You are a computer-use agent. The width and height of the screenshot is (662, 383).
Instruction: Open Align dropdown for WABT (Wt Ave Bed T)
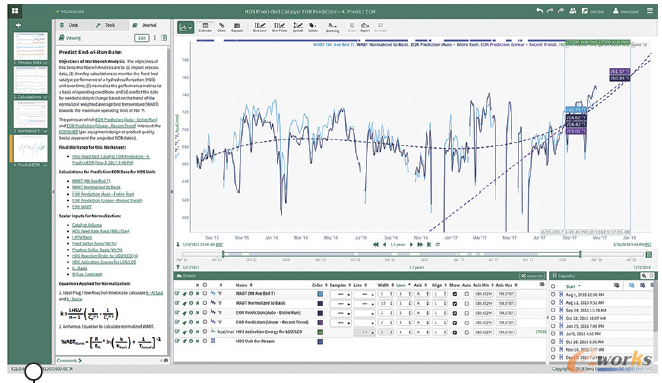point(440,294)
